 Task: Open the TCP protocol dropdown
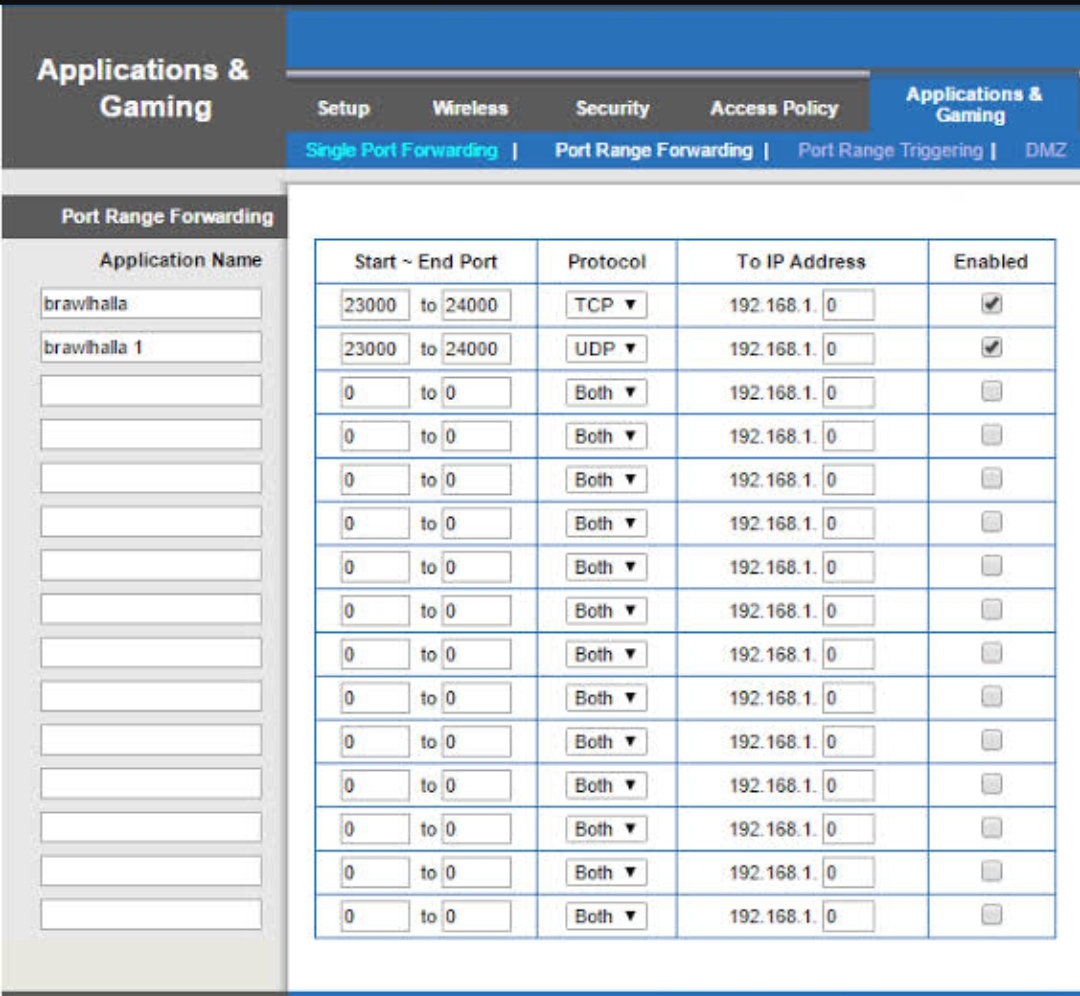click(606, 305)
